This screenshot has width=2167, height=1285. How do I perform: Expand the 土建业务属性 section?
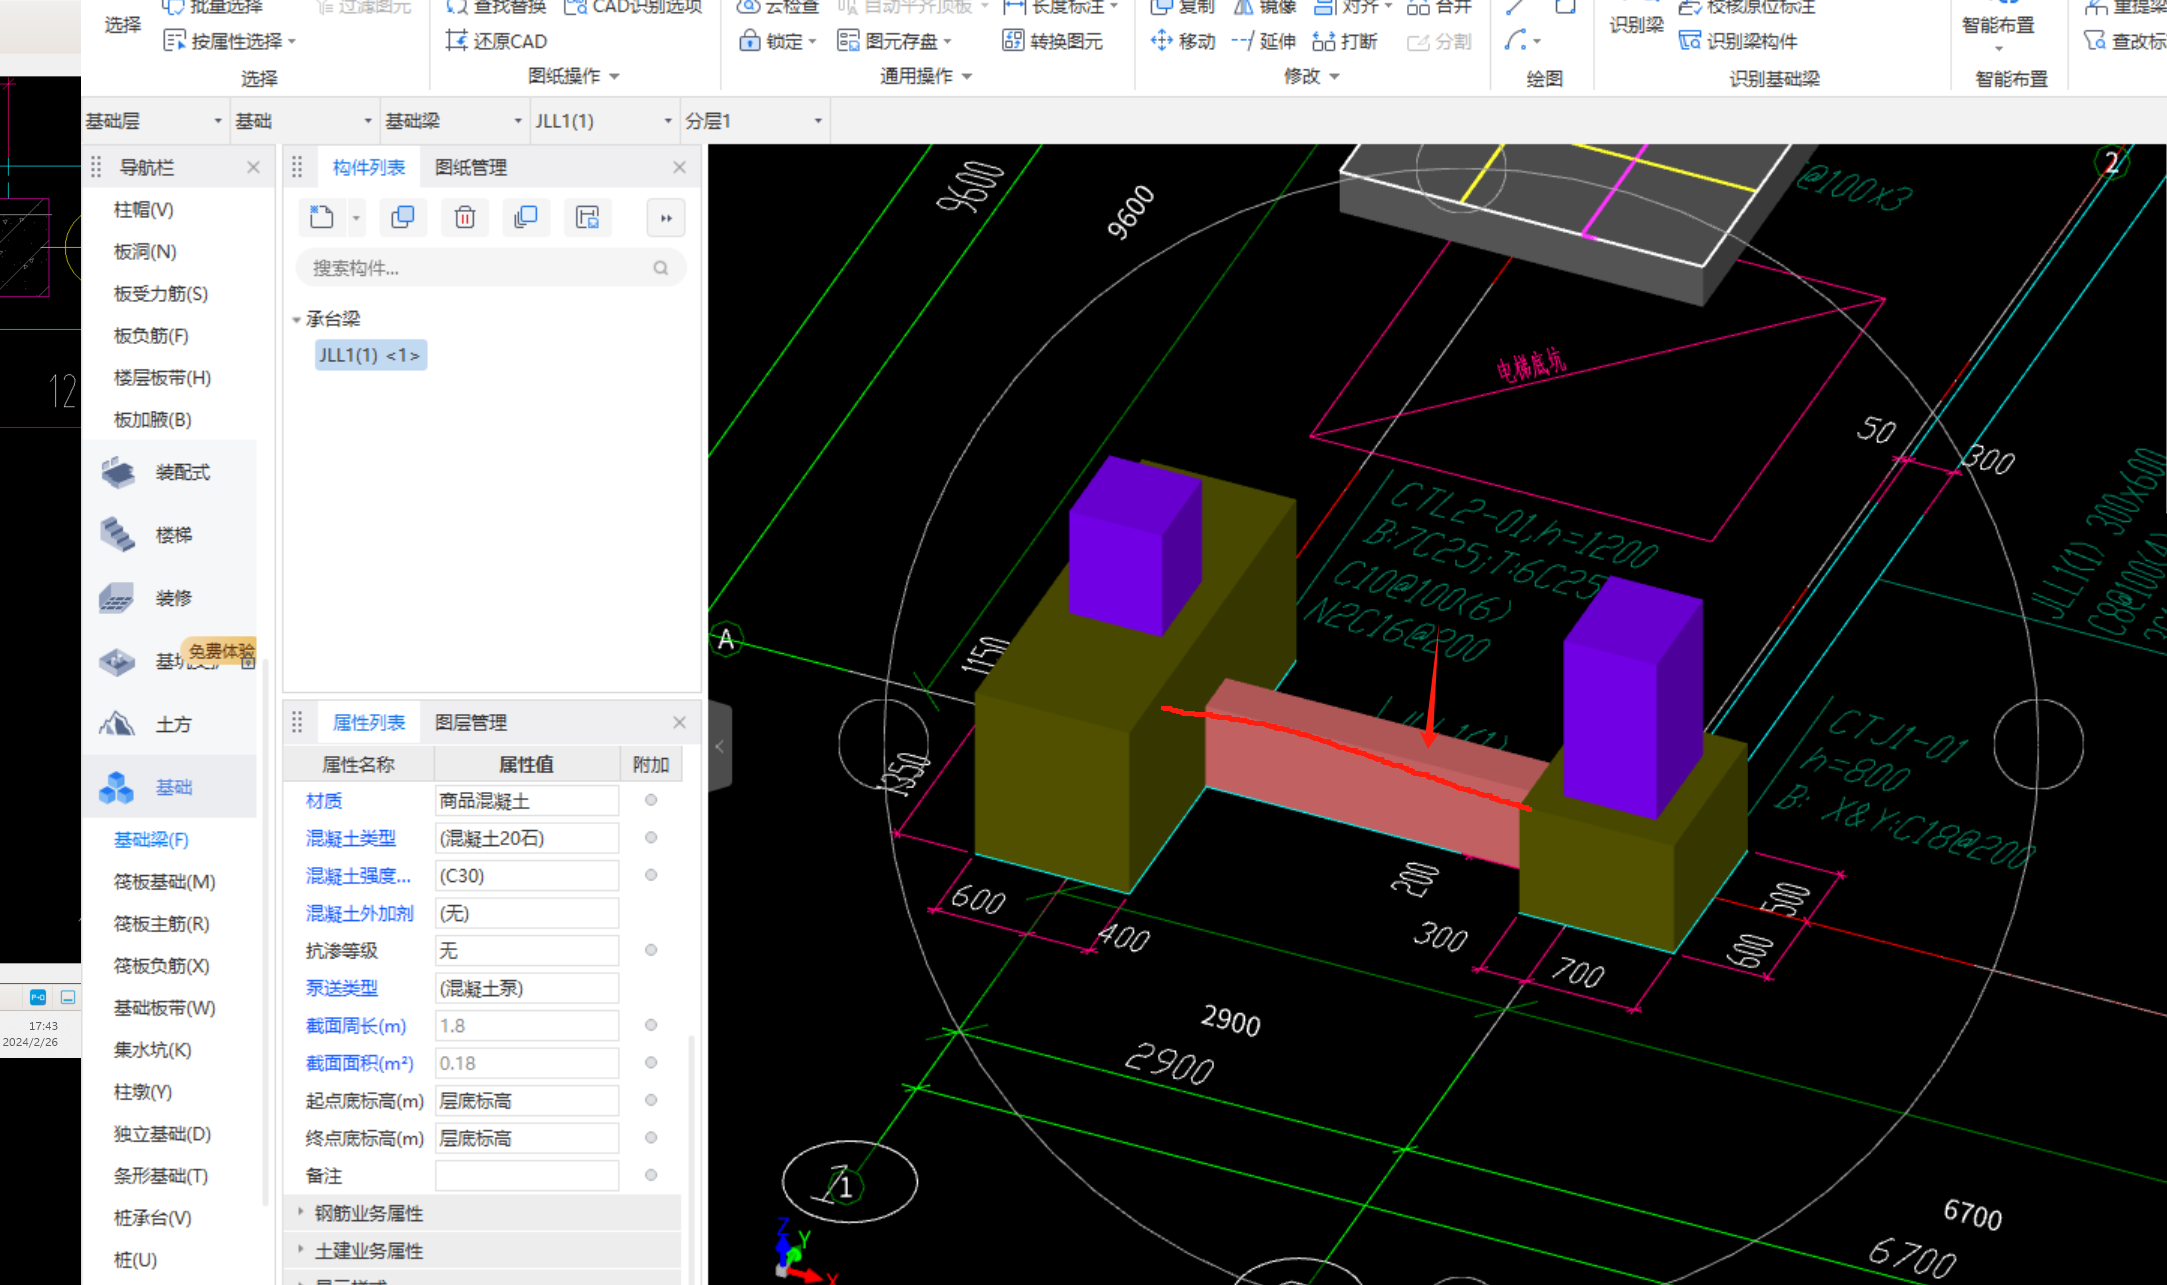(x=301, y=1250)
